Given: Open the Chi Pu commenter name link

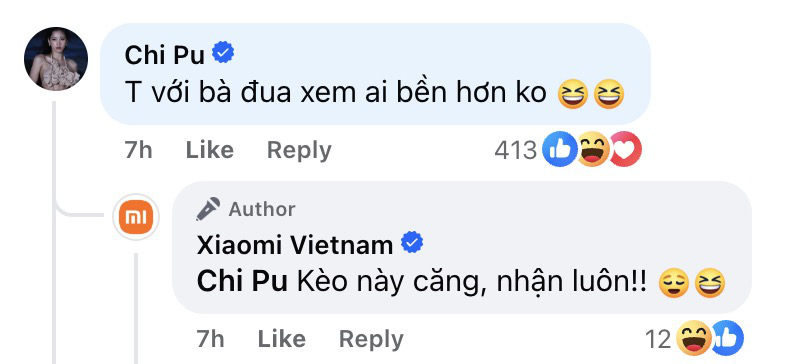Looking at the screenshot, I should 165,54.
